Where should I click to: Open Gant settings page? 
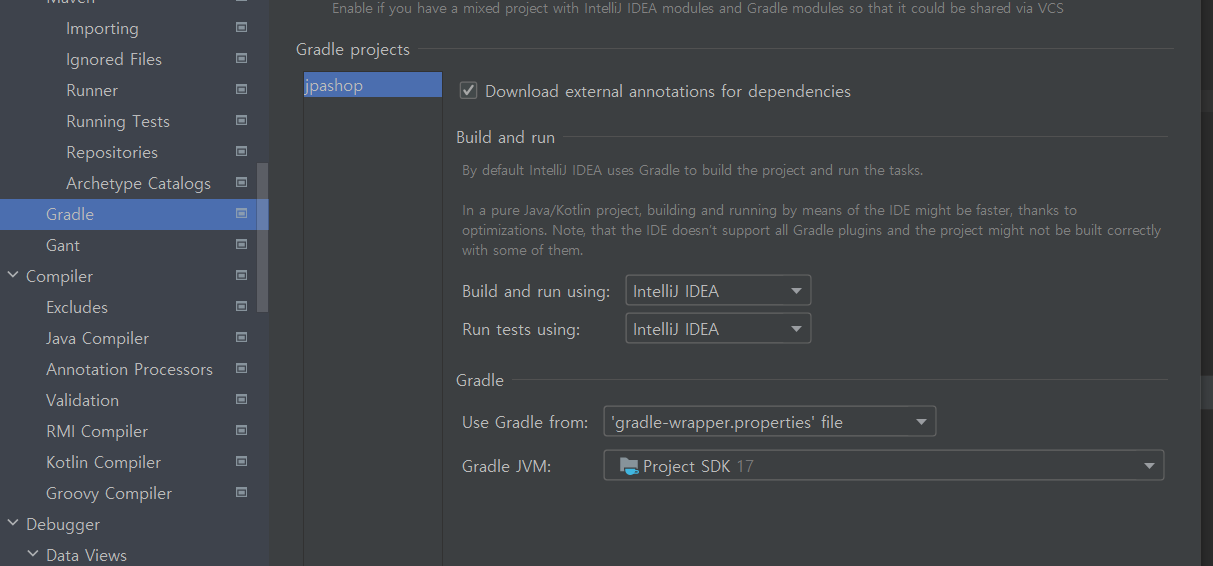click(x=63, y=245)
